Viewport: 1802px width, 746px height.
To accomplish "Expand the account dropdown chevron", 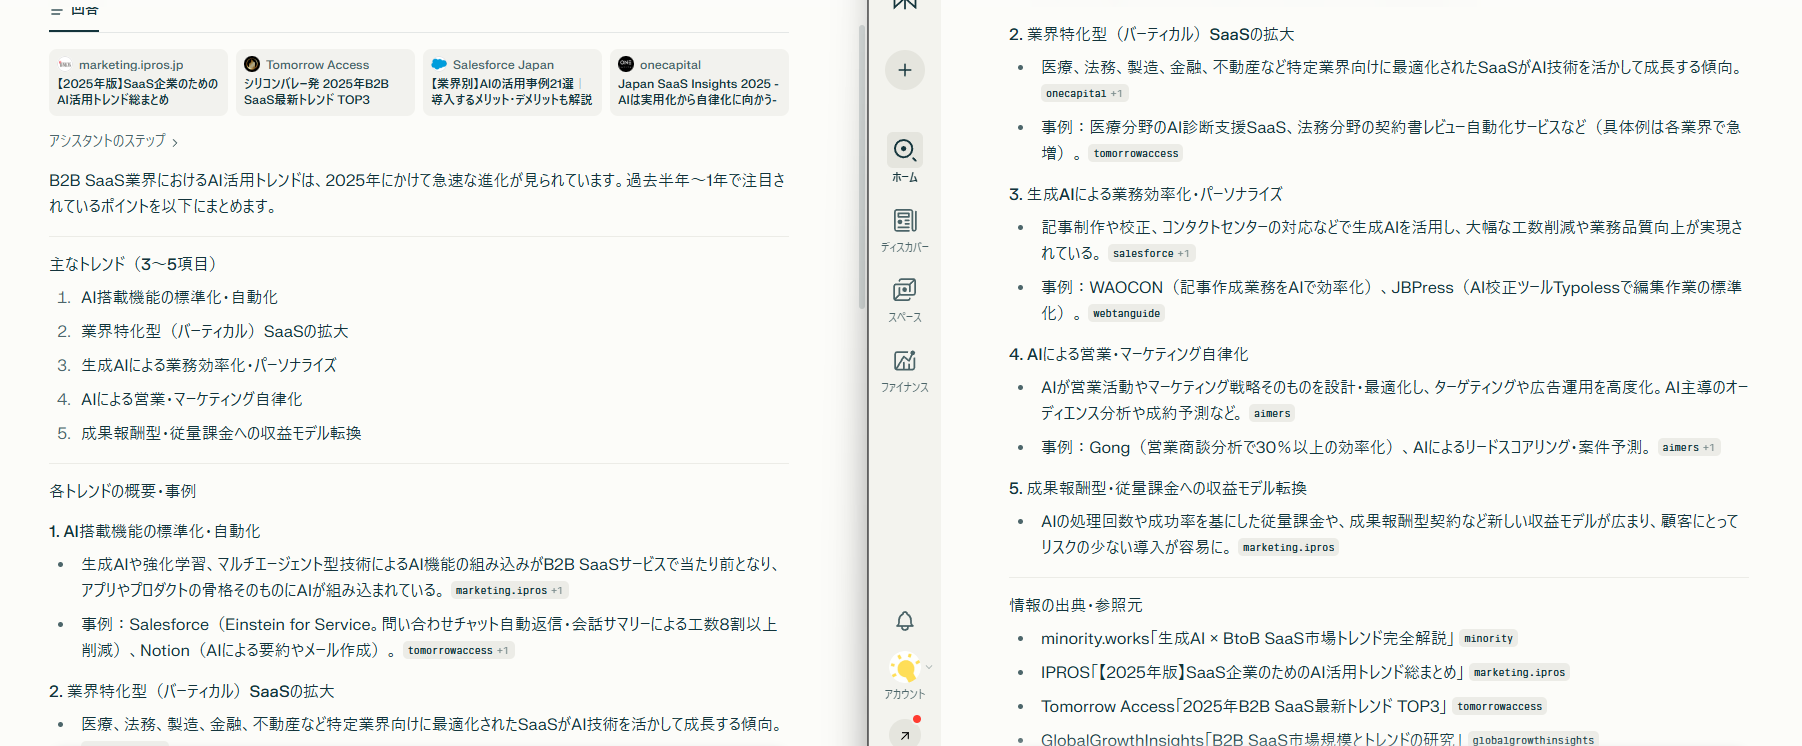I will pos(929,667).
